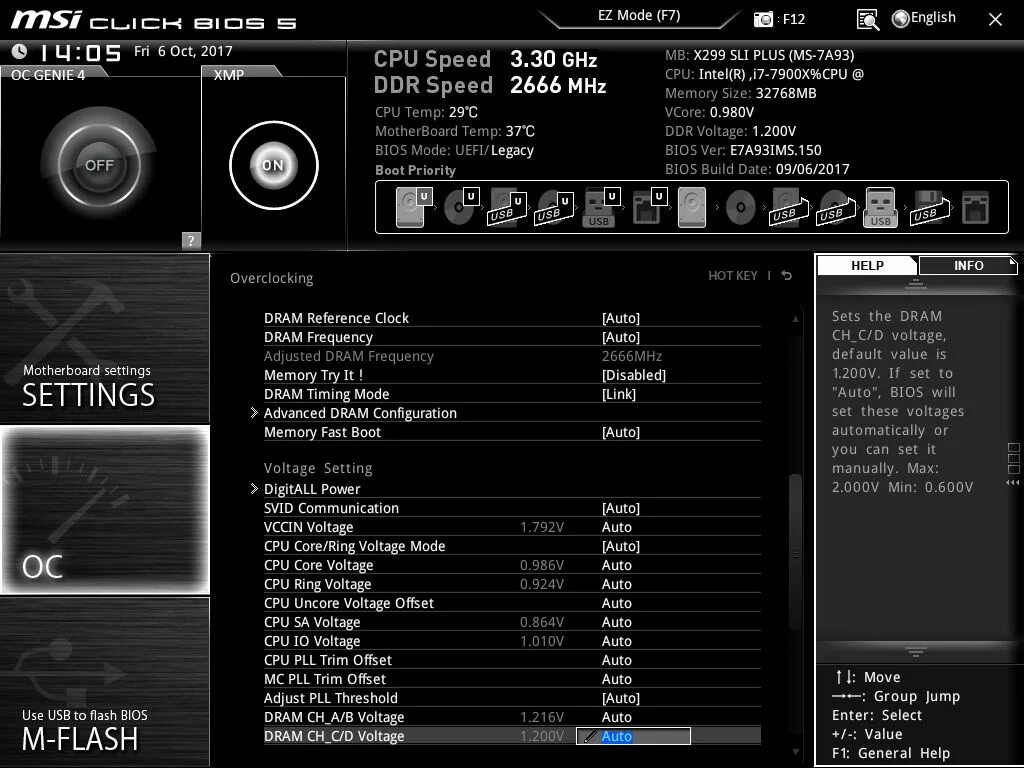Switch to the INFO tab
The width and height of the screenshot is (1024, 768).
[x=968, y=265]
